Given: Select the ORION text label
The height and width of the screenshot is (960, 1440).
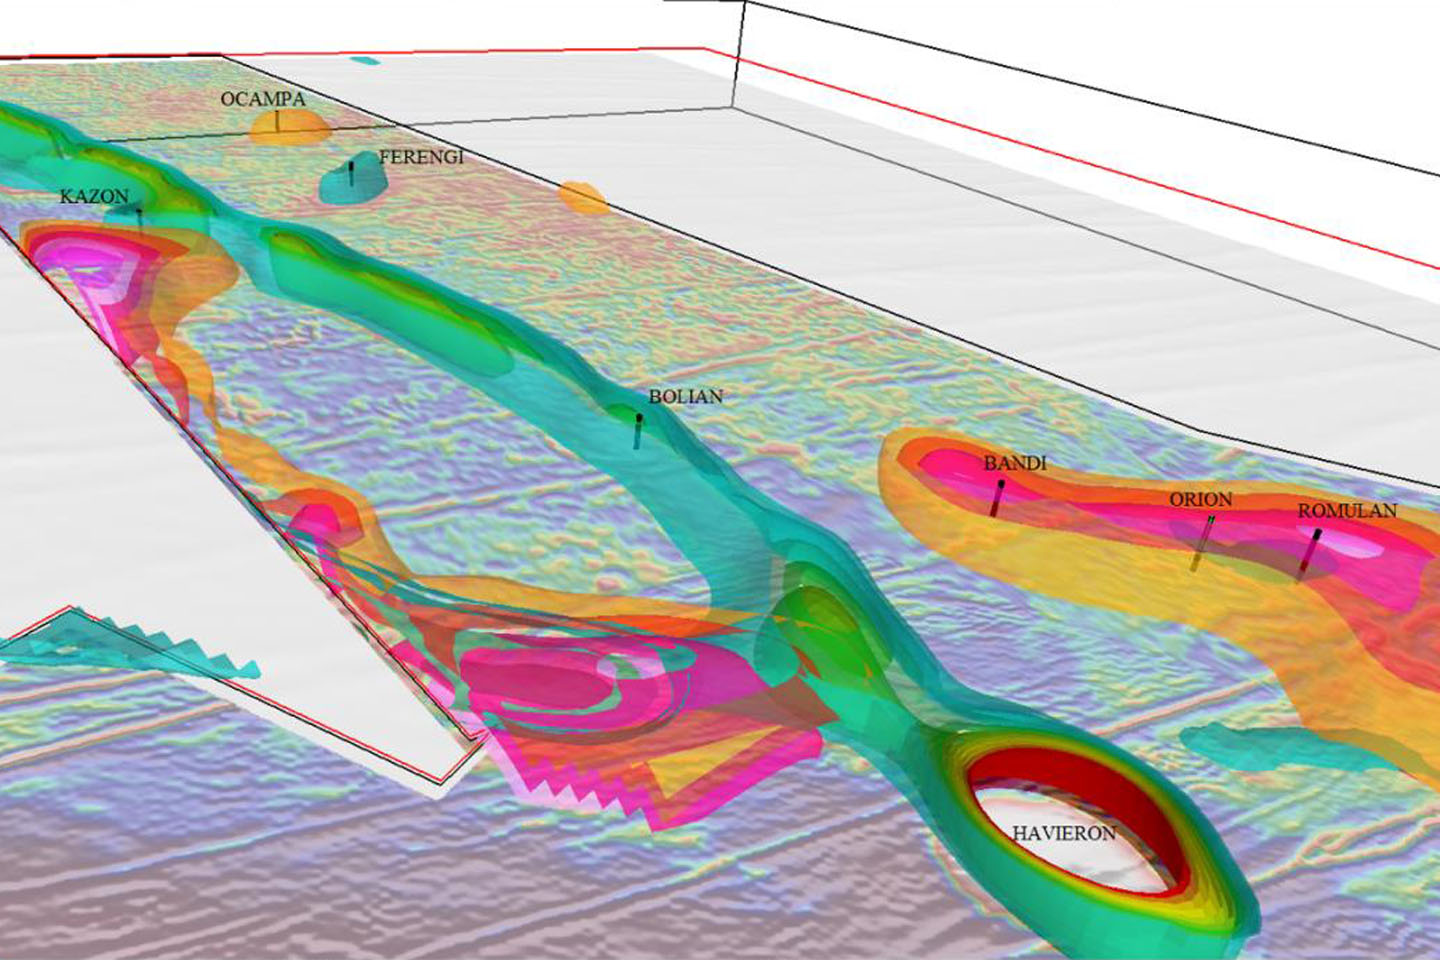Looking at the screenshot, I should click(1200, 499).
